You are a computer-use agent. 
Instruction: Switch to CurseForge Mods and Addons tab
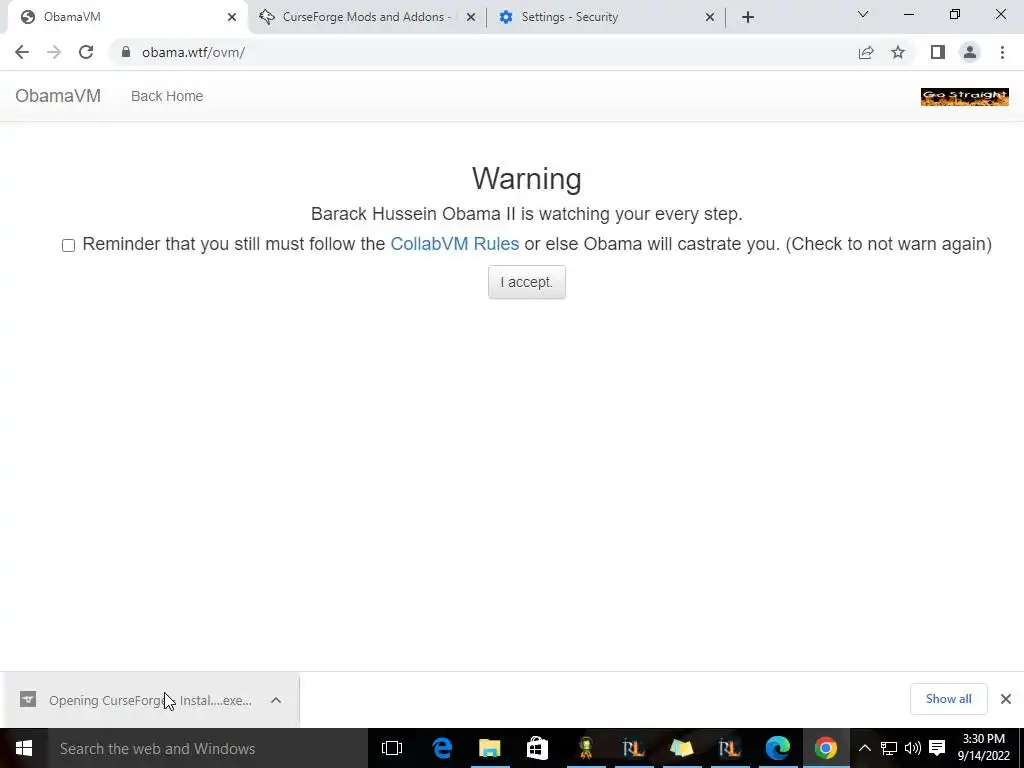coord(366,17)
